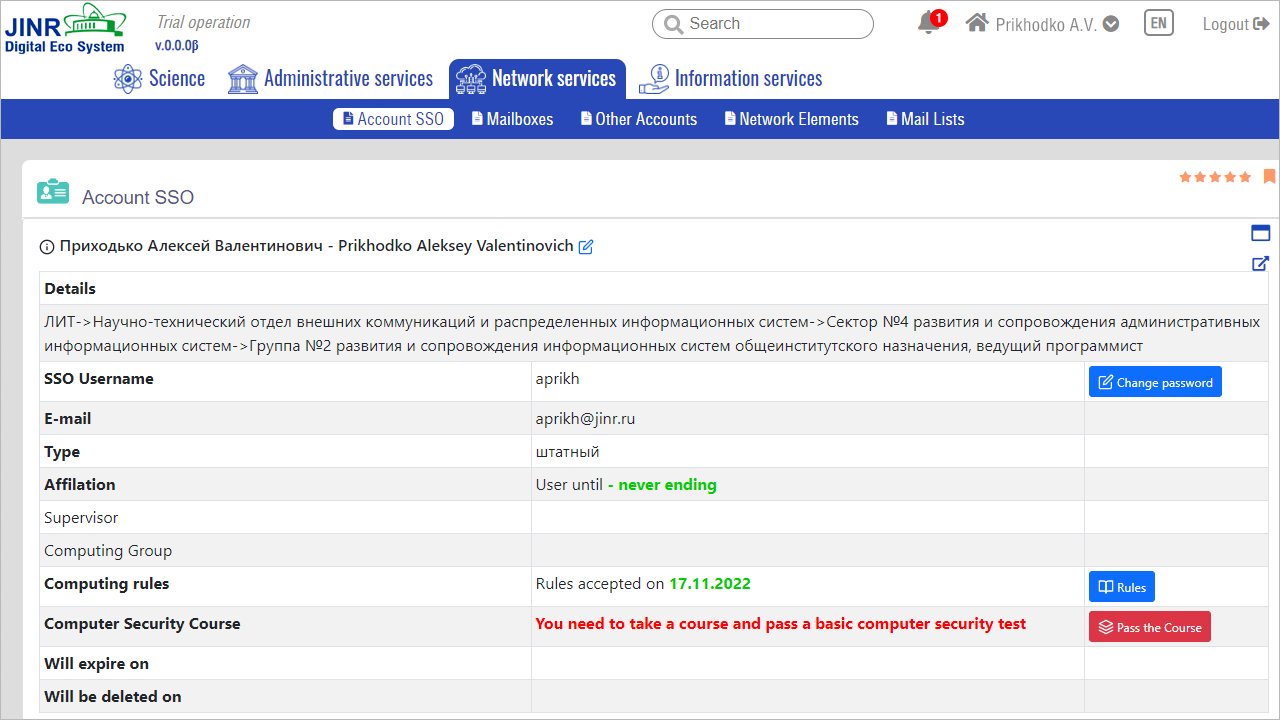Click the edit pencil icon next to the name
1280x720 pixels.
586,247
